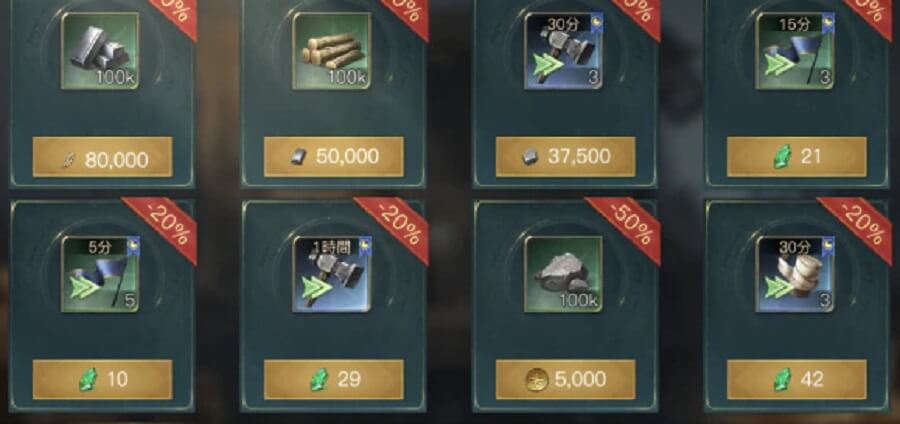
Task: Select the 5分 flag speedup icon
Action: (100, 274)
